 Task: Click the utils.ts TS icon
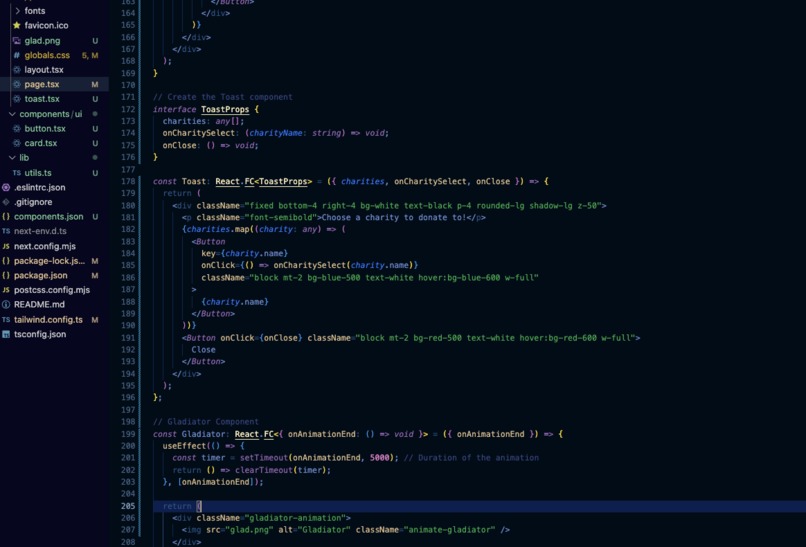pyautogui.click(x=16, y=173)
